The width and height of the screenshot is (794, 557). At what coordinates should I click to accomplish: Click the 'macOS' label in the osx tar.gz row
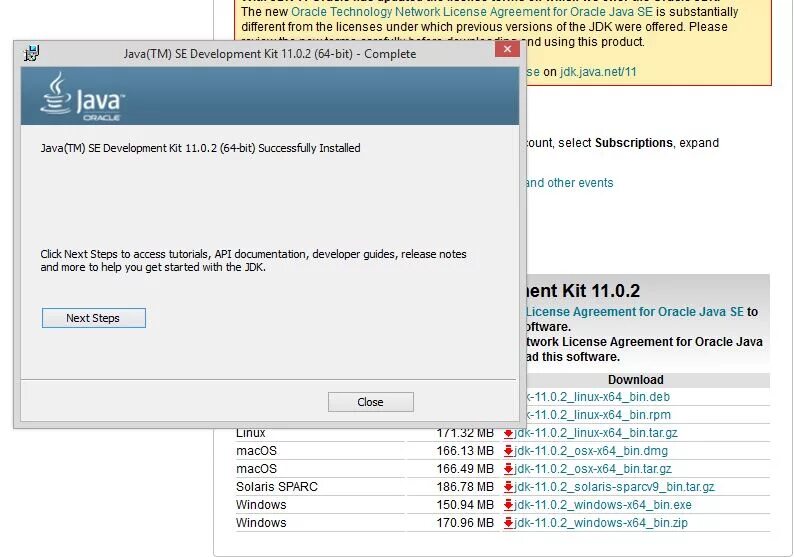(x=256, y=469)
